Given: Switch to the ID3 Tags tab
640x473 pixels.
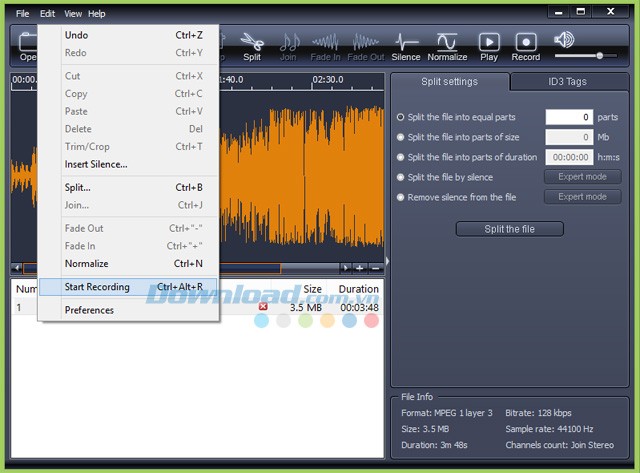Looking at the screenshot, I should (567, 82).
